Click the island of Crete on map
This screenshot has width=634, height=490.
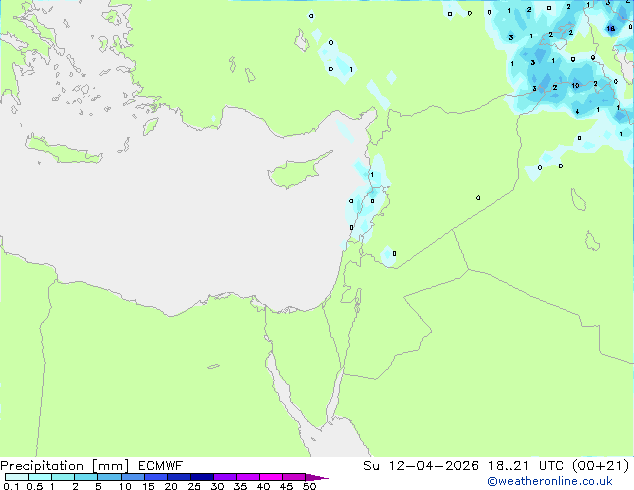(63, 150)
